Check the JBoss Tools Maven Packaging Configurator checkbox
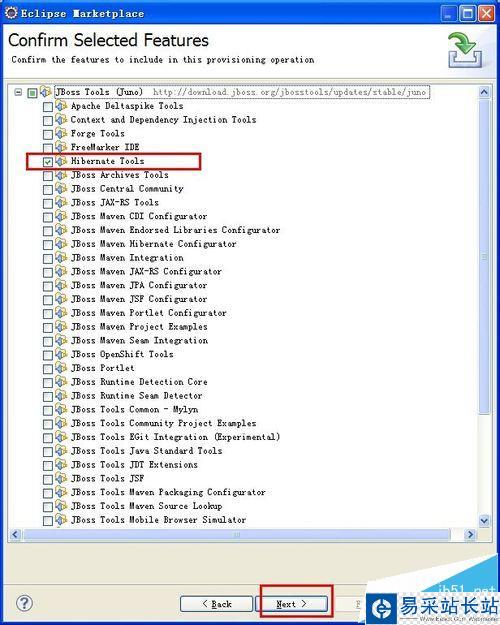The image size is (500, 625). click(x=48, y=493)
